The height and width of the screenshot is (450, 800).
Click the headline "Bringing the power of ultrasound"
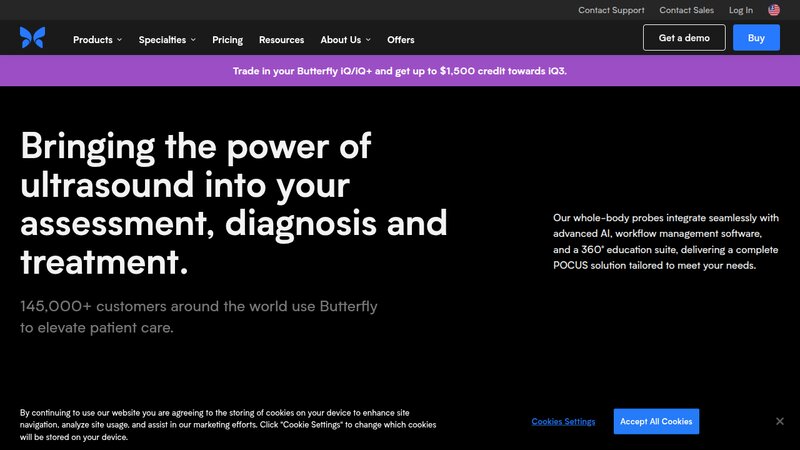click(x=234, y=203)
